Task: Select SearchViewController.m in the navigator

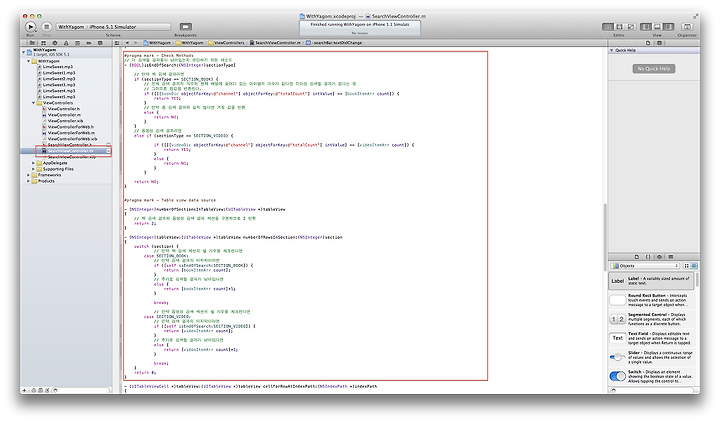Action: click(68, 151)
